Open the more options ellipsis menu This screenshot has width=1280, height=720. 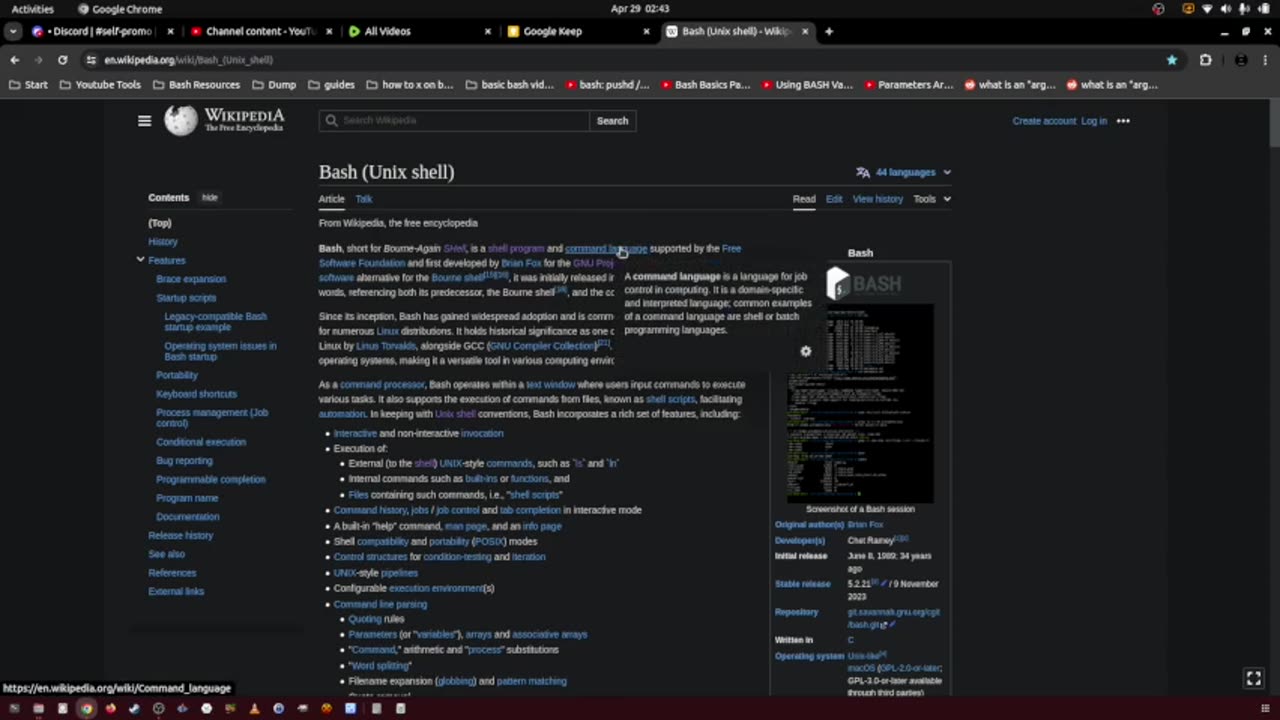coord(1123,121)
